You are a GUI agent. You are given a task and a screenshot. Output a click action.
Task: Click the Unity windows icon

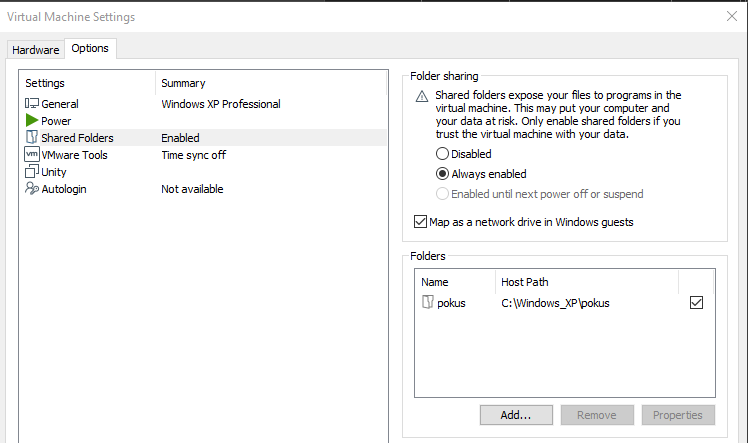(x=32, y=172)
